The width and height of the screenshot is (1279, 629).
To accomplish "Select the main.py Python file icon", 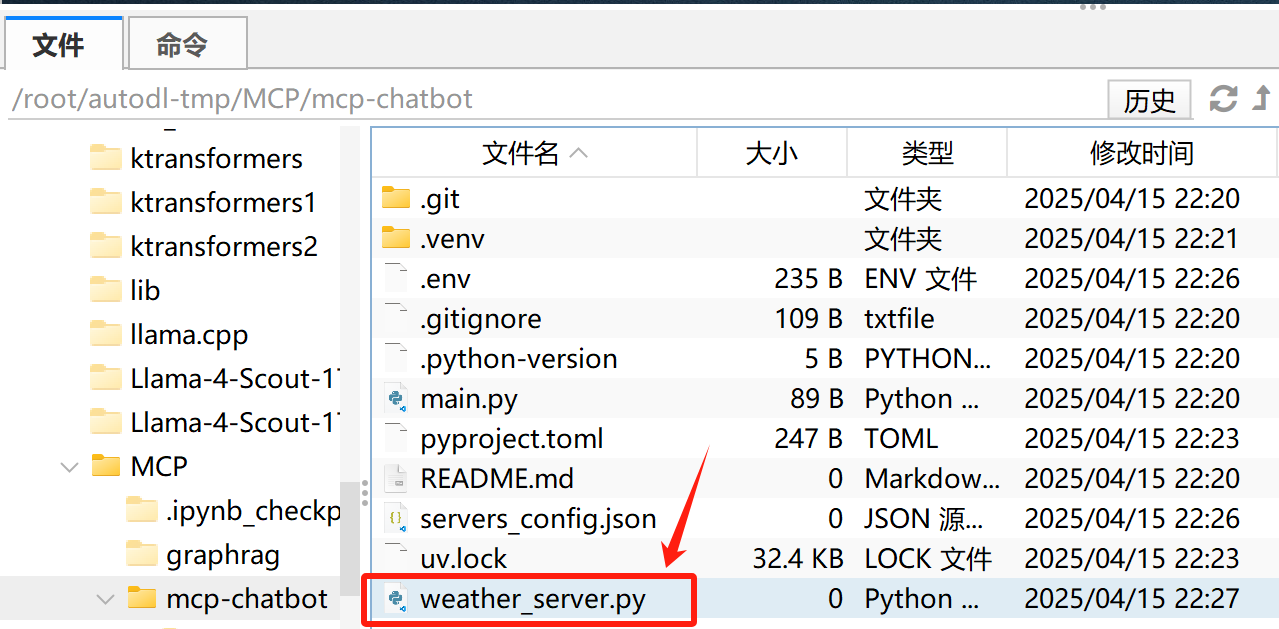I will (x=396, y=399).
